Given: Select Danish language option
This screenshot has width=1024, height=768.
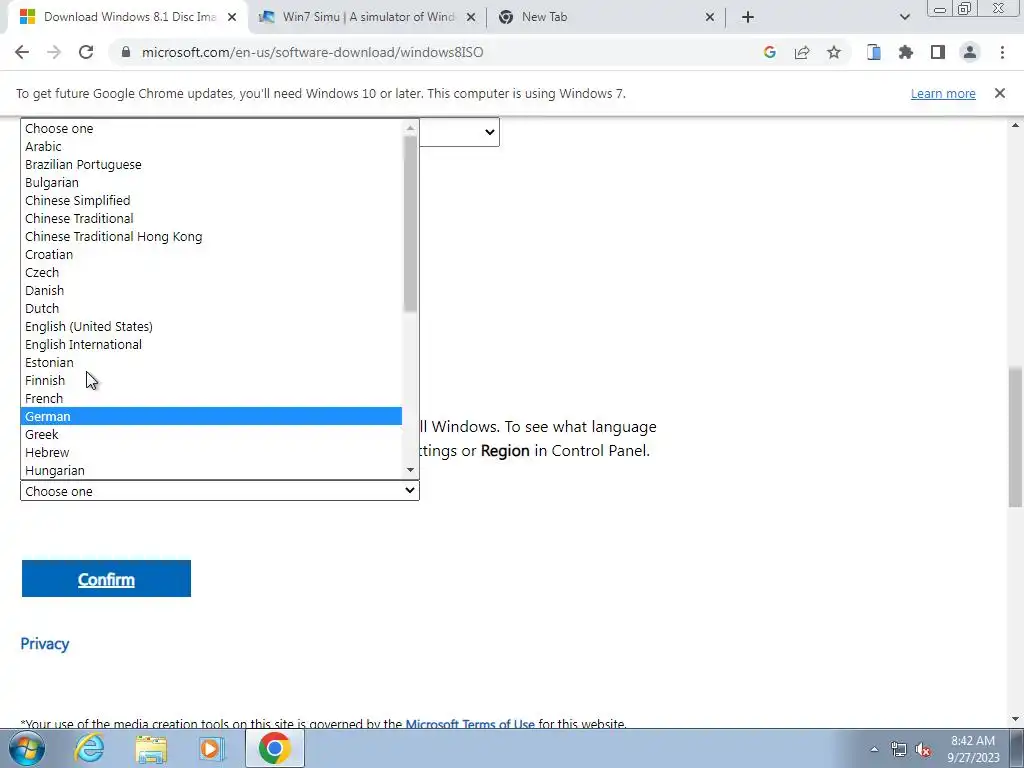Looking at the screenshot, I should pos(211,290).
